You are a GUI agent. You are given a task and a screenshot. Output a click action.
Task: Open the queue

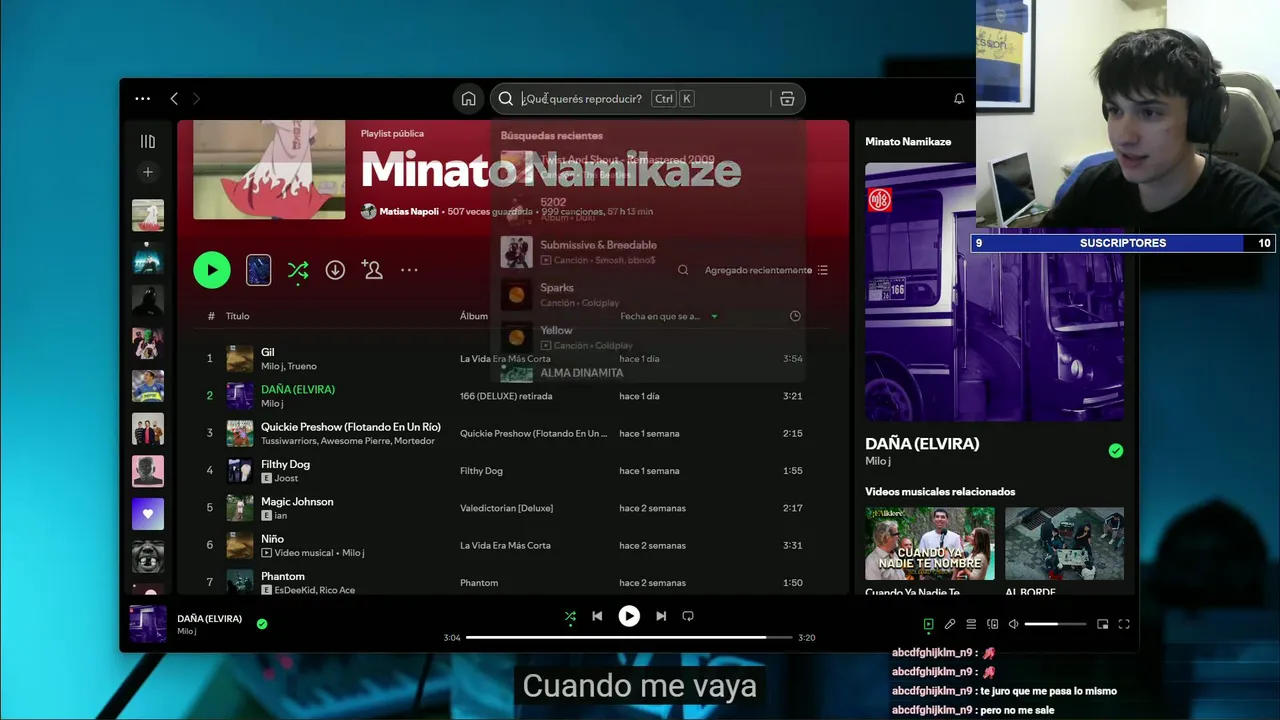971,624
